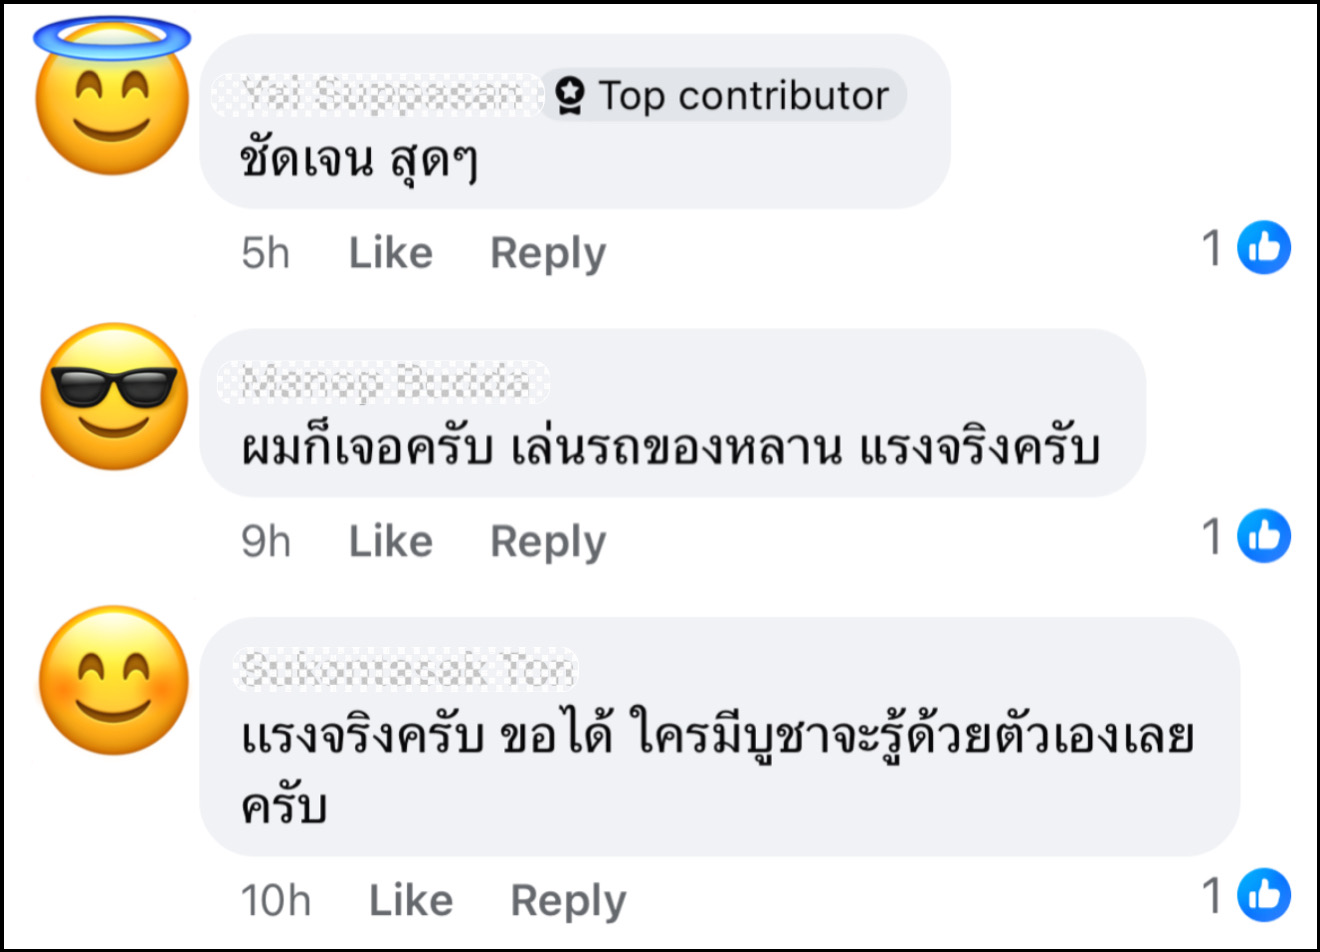
Task: Open the sunglasses emoji commenter's profile picture
Action: (114, 396)
